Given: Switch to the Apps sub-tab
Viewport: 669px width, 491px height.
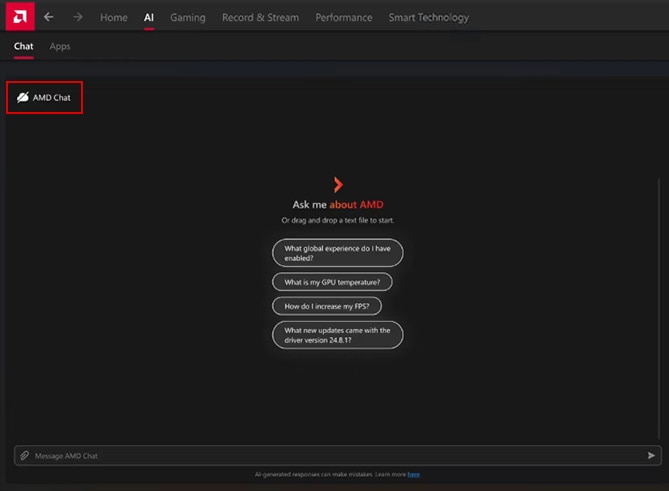Looking at the screenshot, I should click(60, 46).
